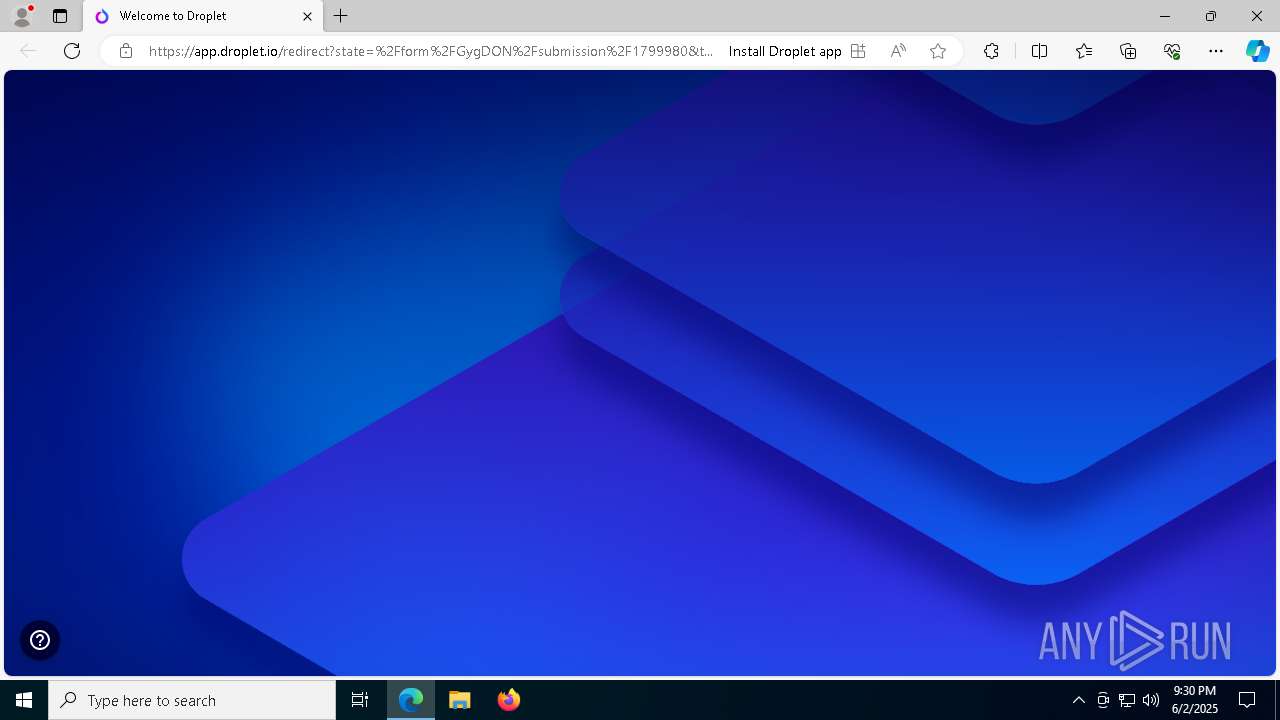The width and height of the screenshot is (1280, 720).
Task: Open the Edge profile icon
Action: tap(22, 16)
